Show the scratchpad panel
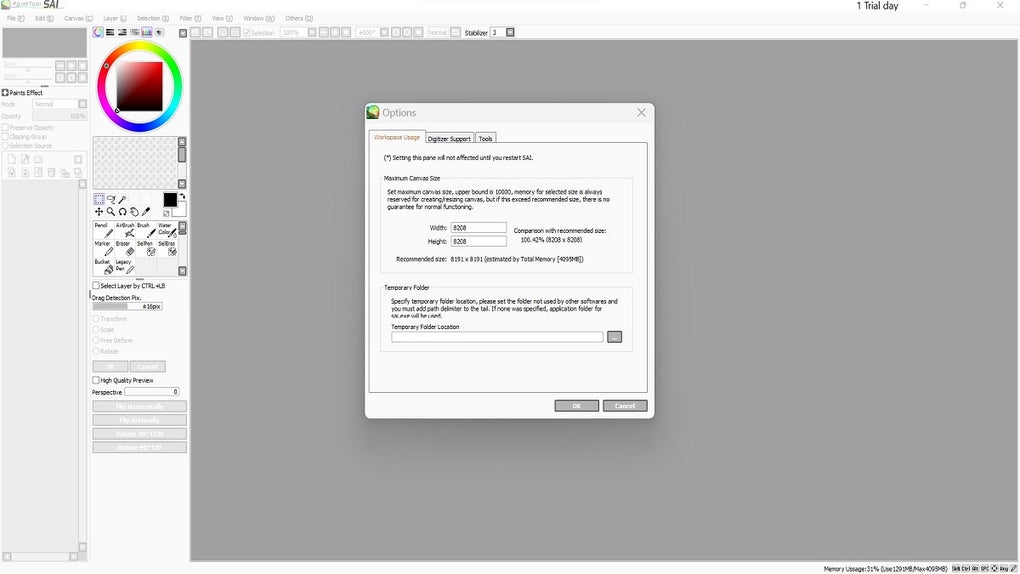The height and width of the screenshot is (574, 1020). tap(159, 32)
